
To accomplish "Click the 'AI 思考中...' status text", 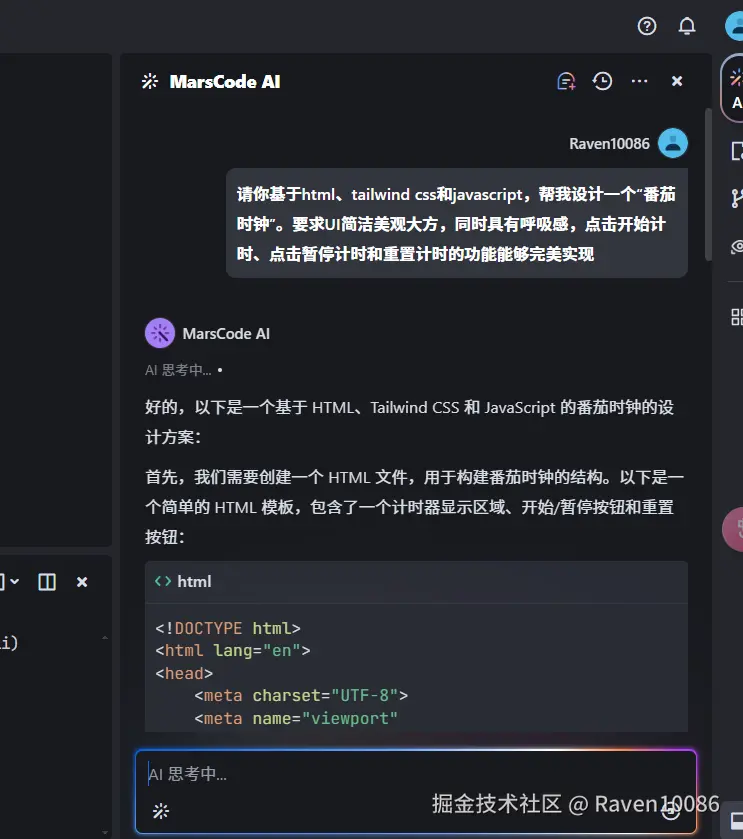I will pos(178,370).
